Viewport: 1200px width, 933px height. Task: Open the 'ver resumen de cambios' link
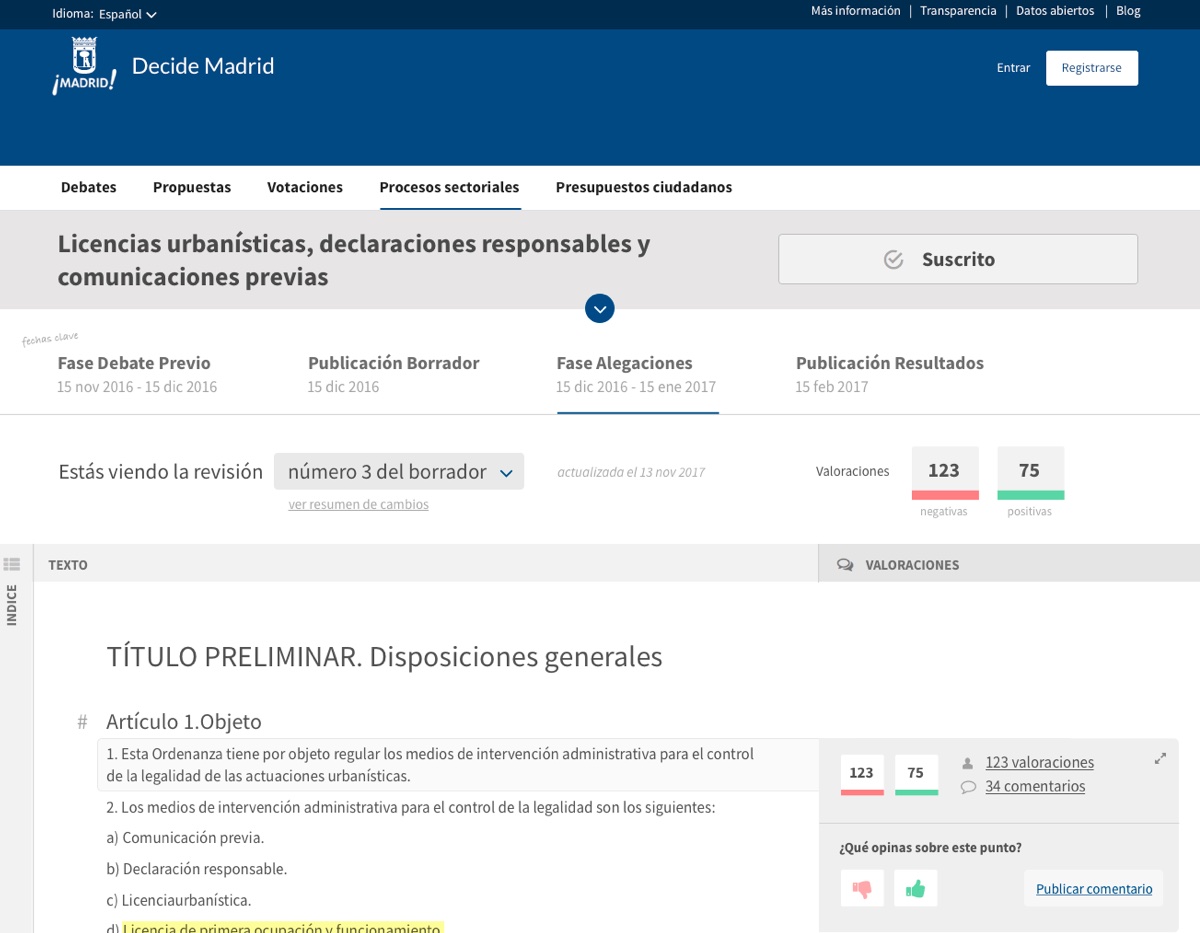358,505
